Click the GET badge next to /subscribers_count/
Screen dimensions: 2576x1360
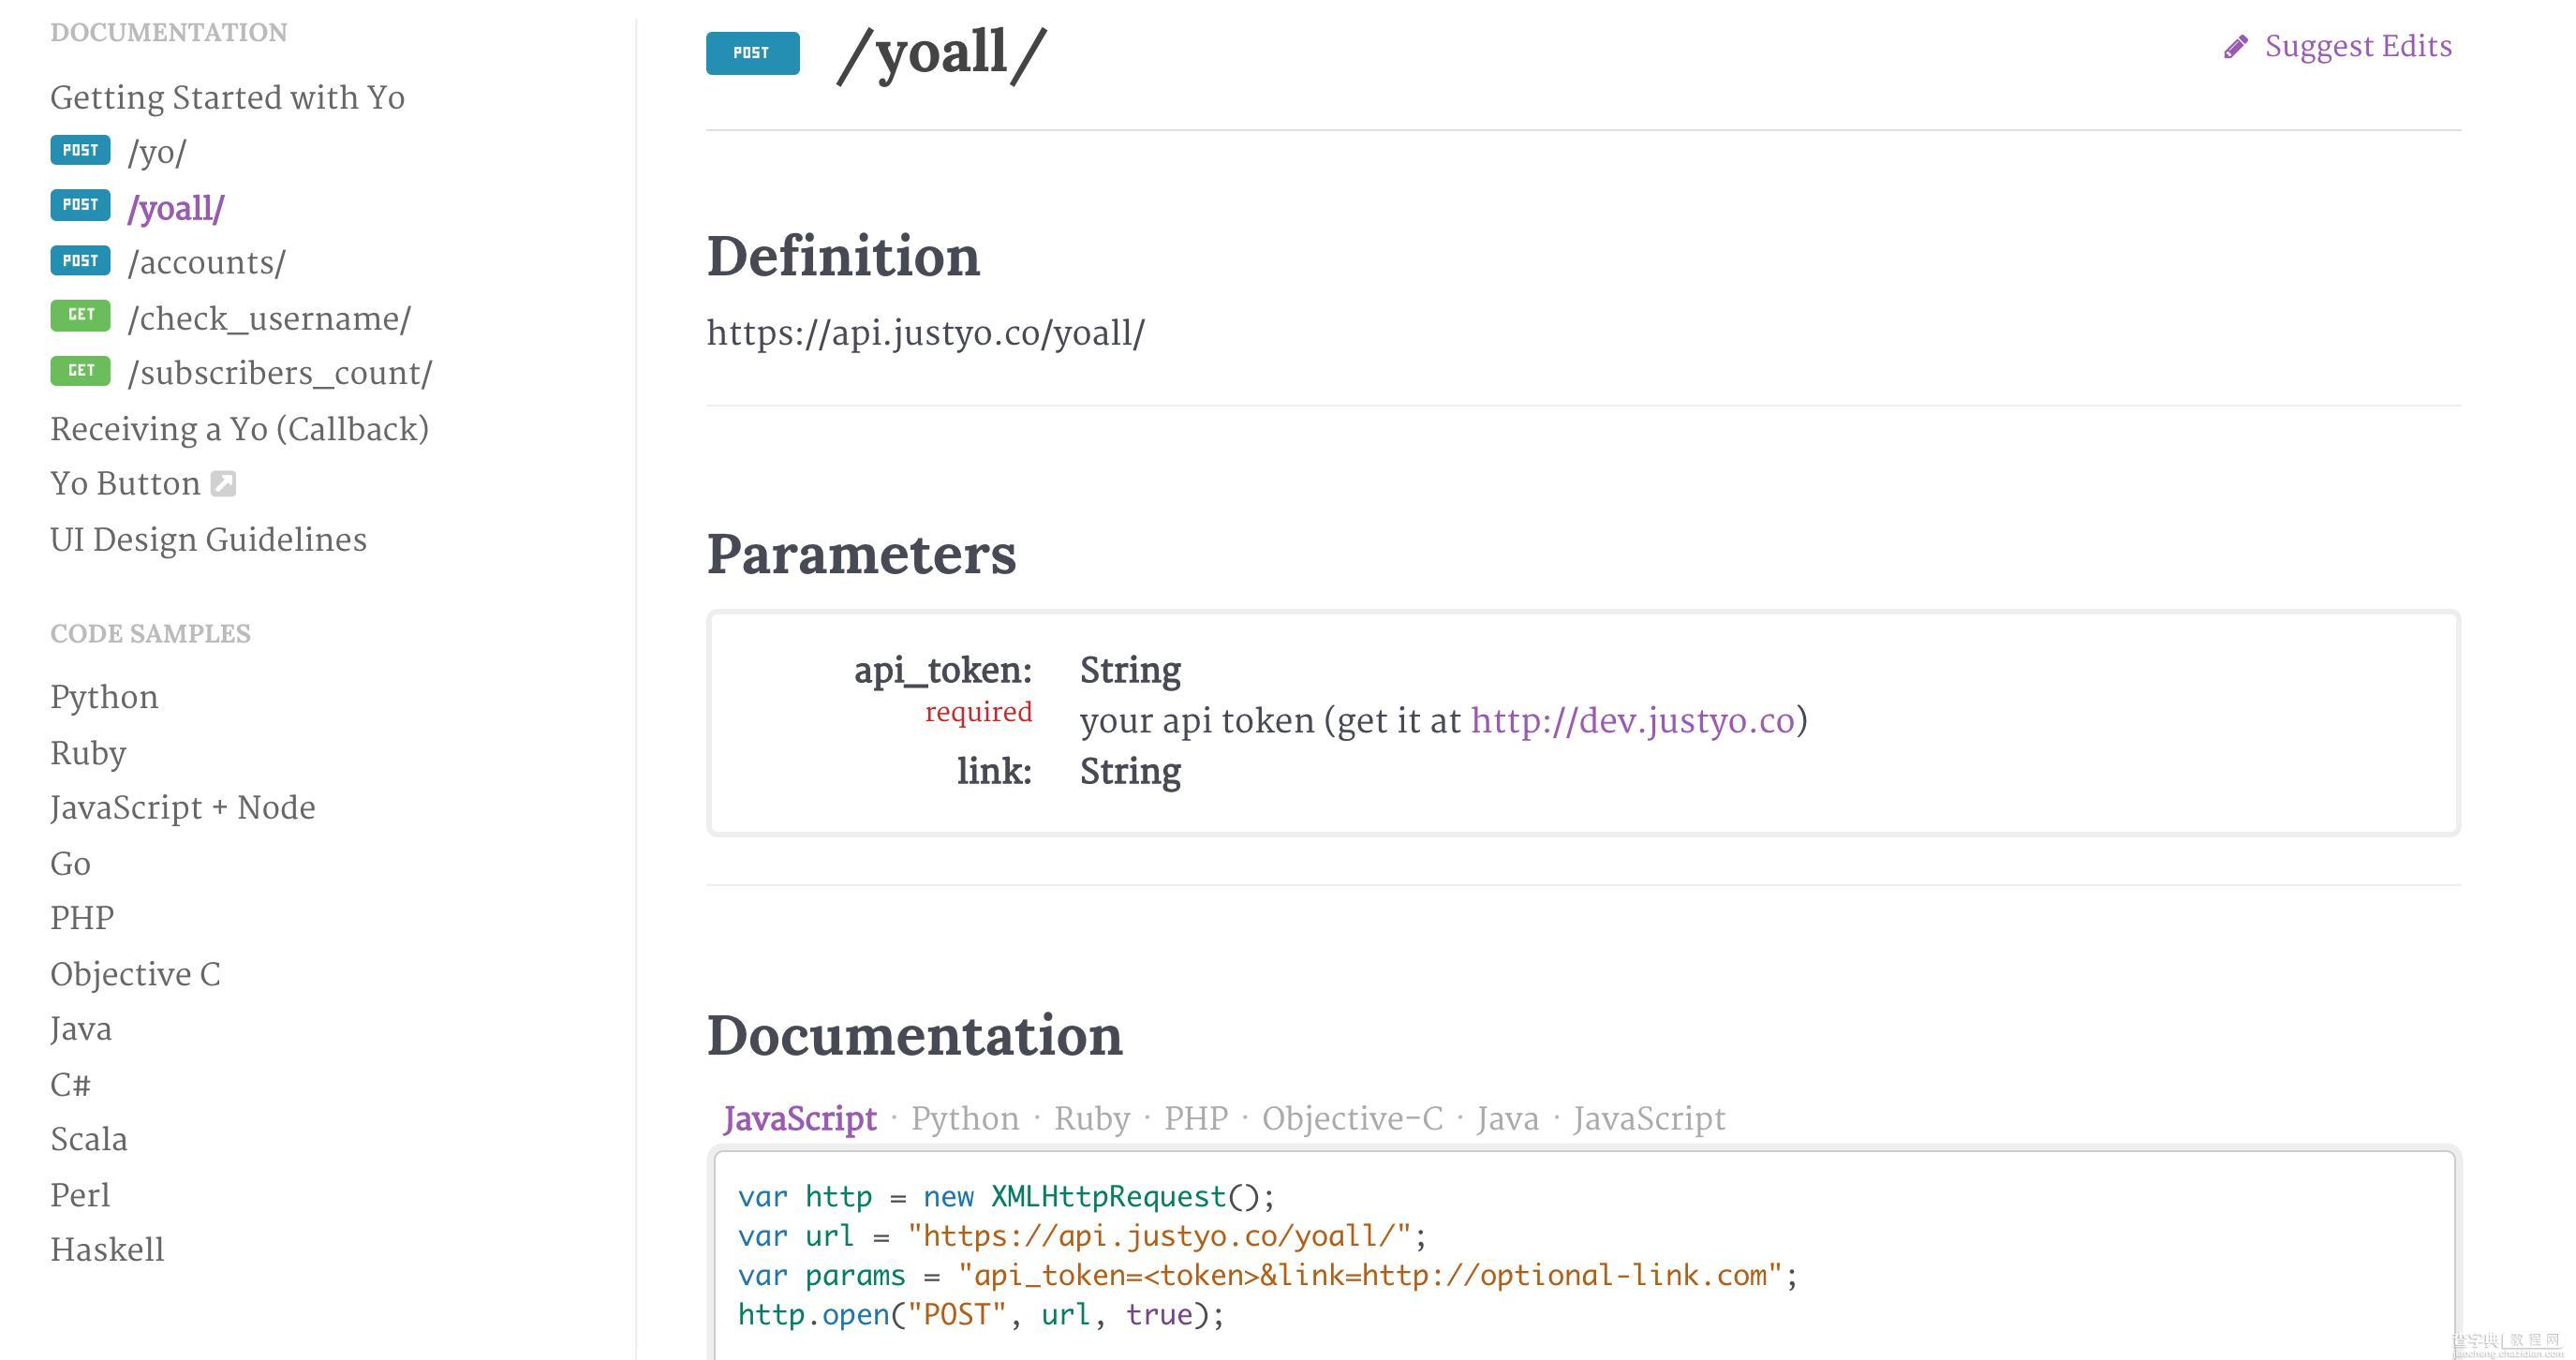[81, 371]
